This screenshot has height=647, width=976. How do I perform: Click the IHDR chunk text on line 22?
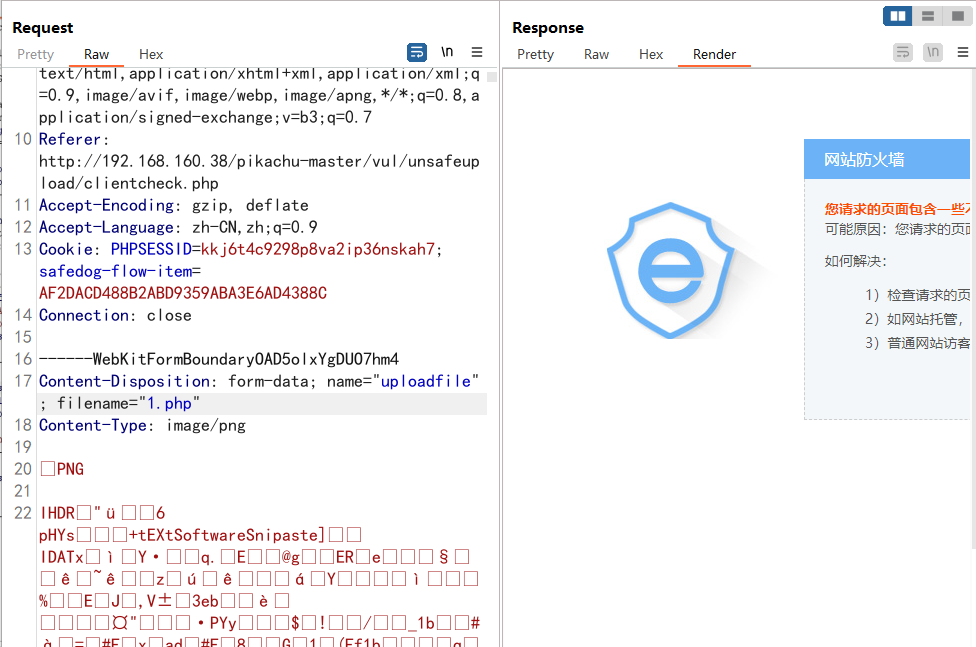57,513
